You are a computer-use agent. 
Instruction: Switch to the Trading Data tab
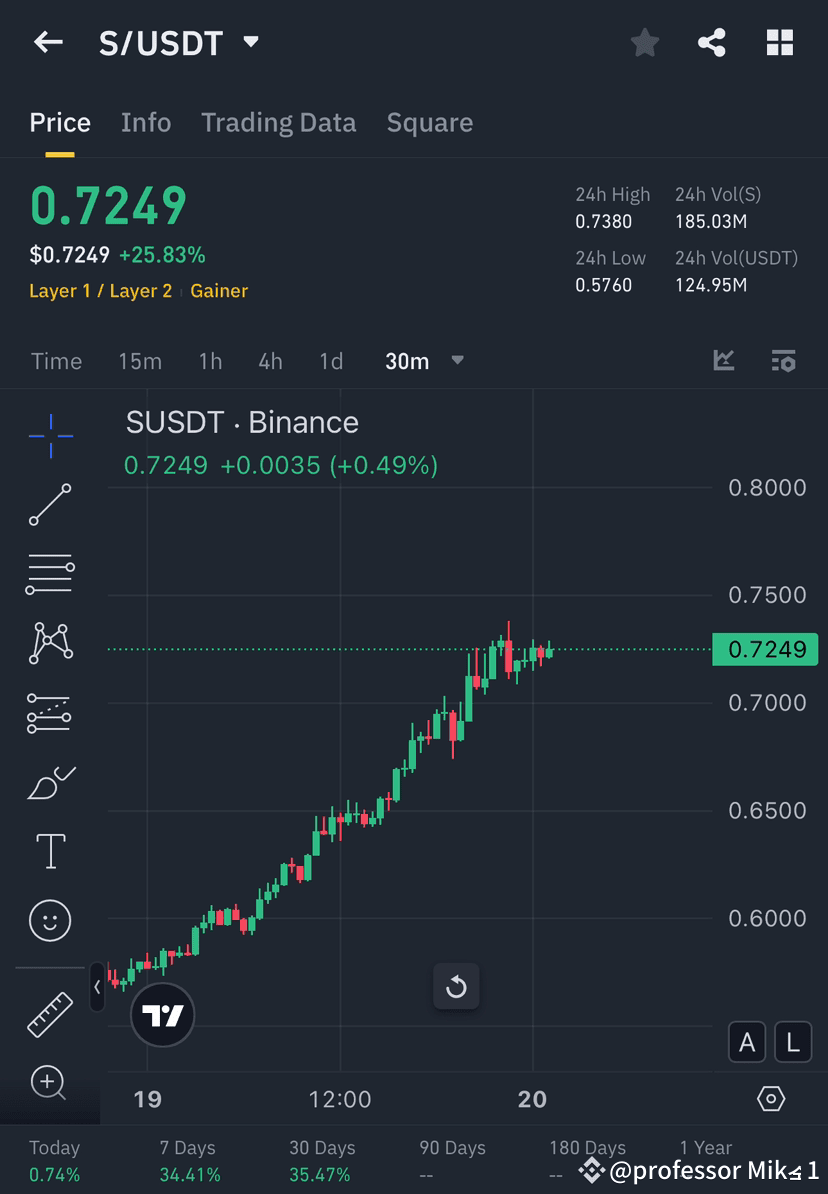click(x=278, y=122)
